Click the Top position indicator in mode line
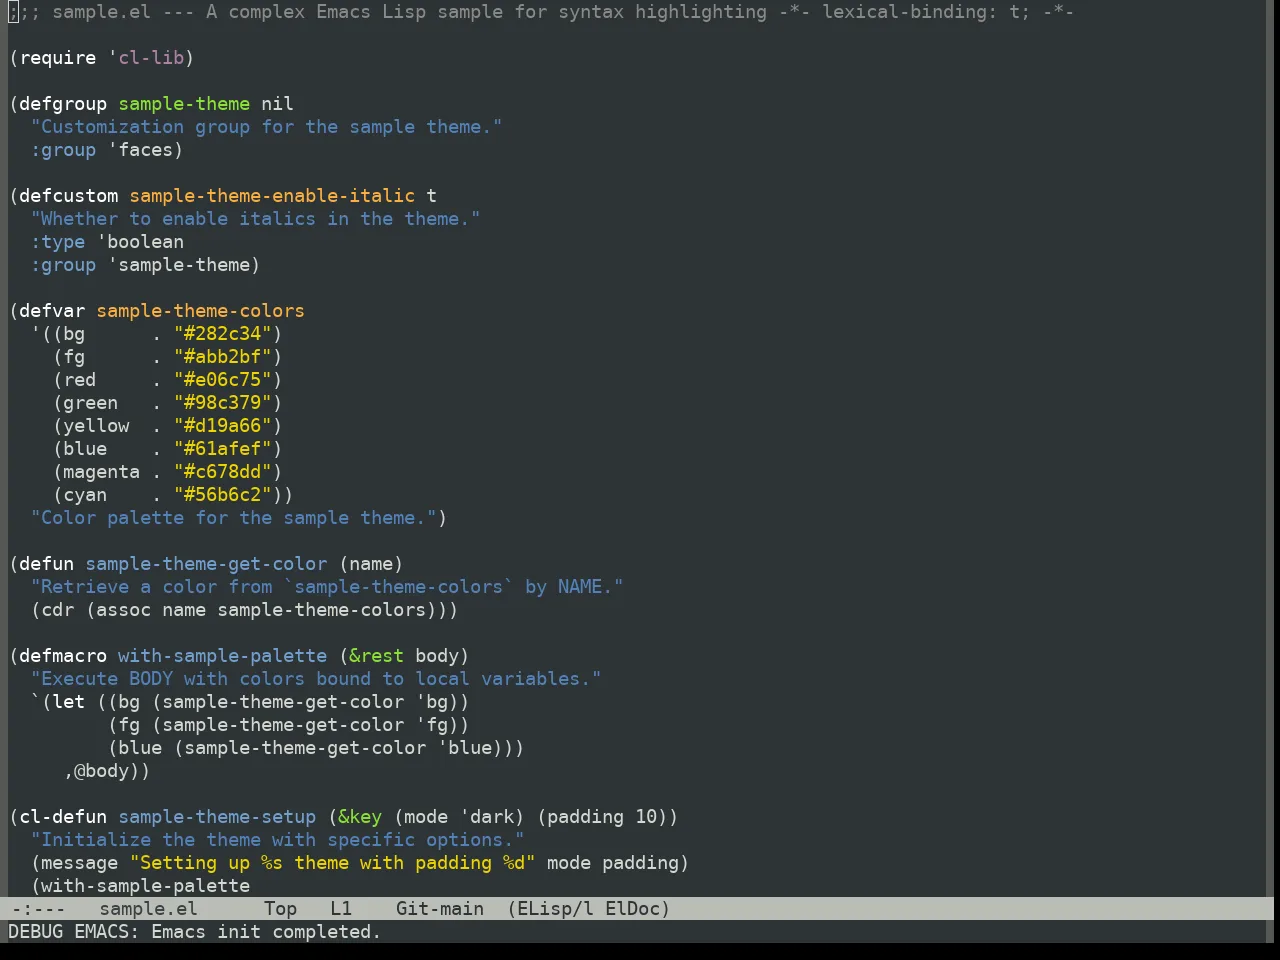 (x=280, y=909)
